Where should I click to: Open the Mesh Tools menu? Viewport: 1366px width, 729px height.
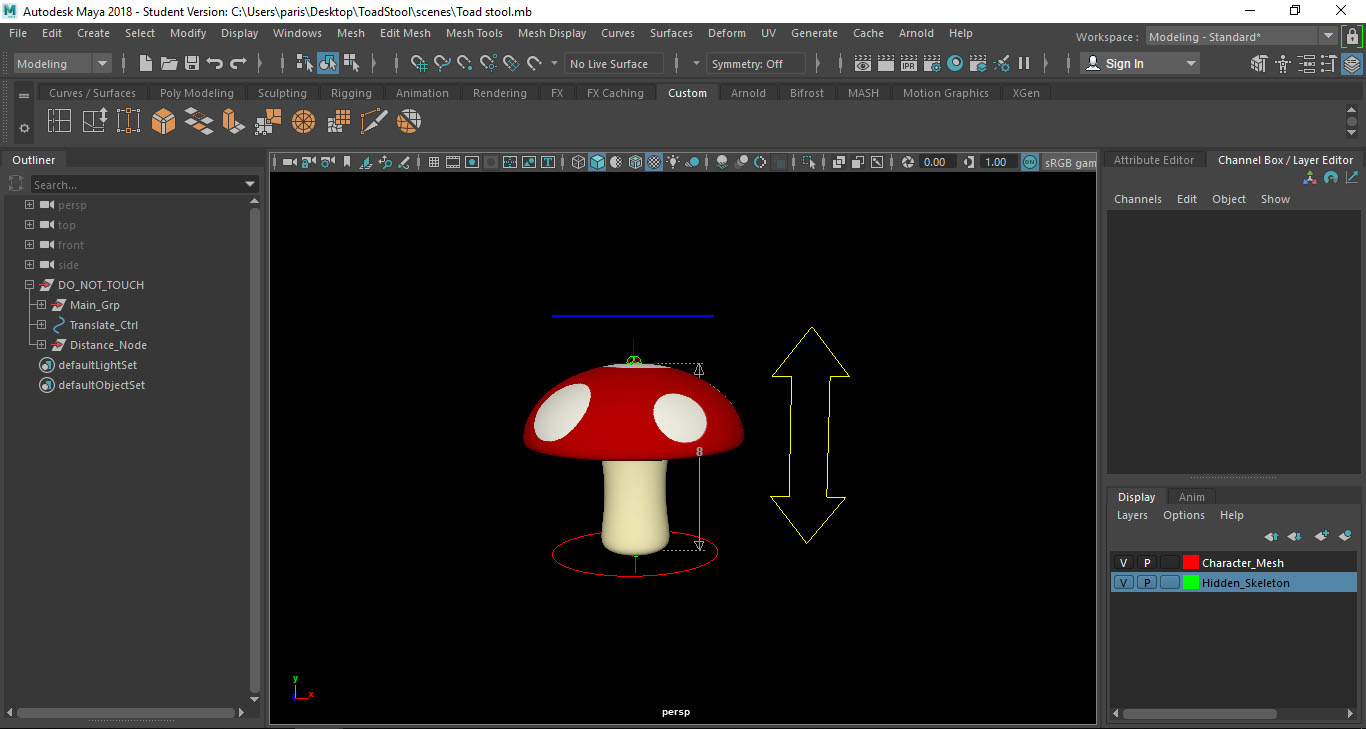pyautogui.click(x=474, y=33)
